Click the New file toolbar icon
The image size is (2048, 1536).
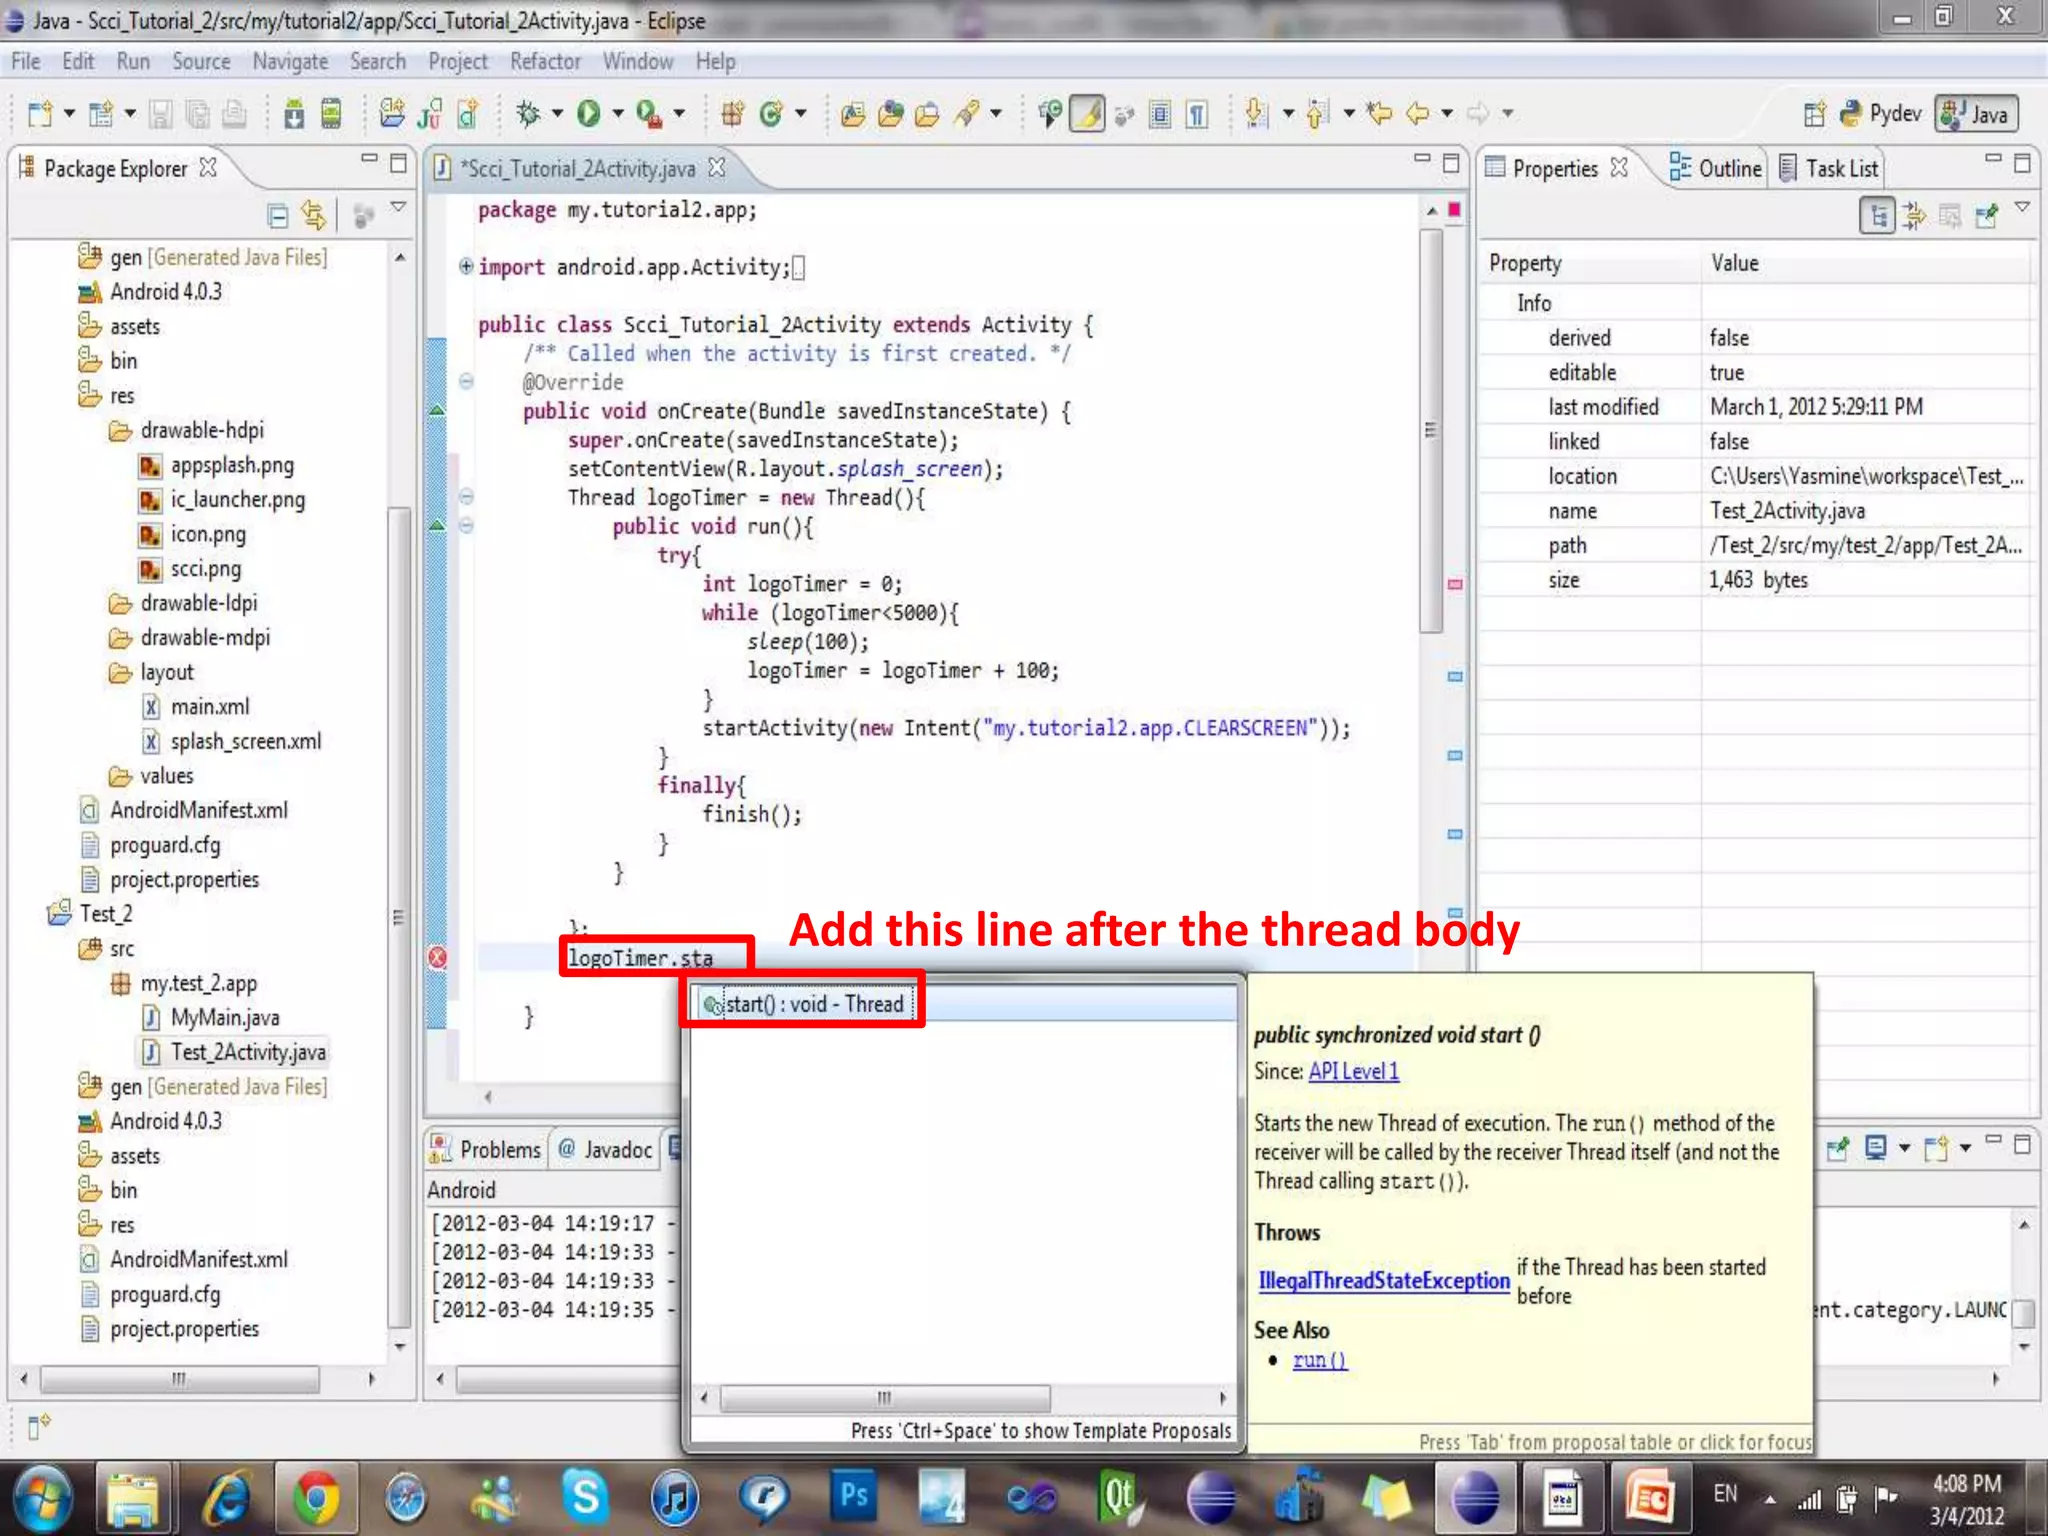click(x=40, y=114)
